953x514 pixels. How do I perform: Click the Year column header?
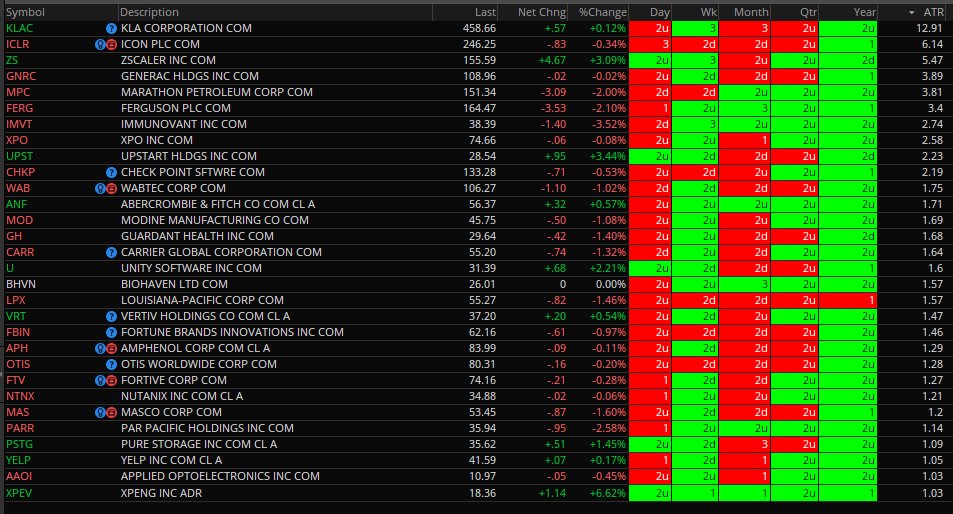[864, 12]
